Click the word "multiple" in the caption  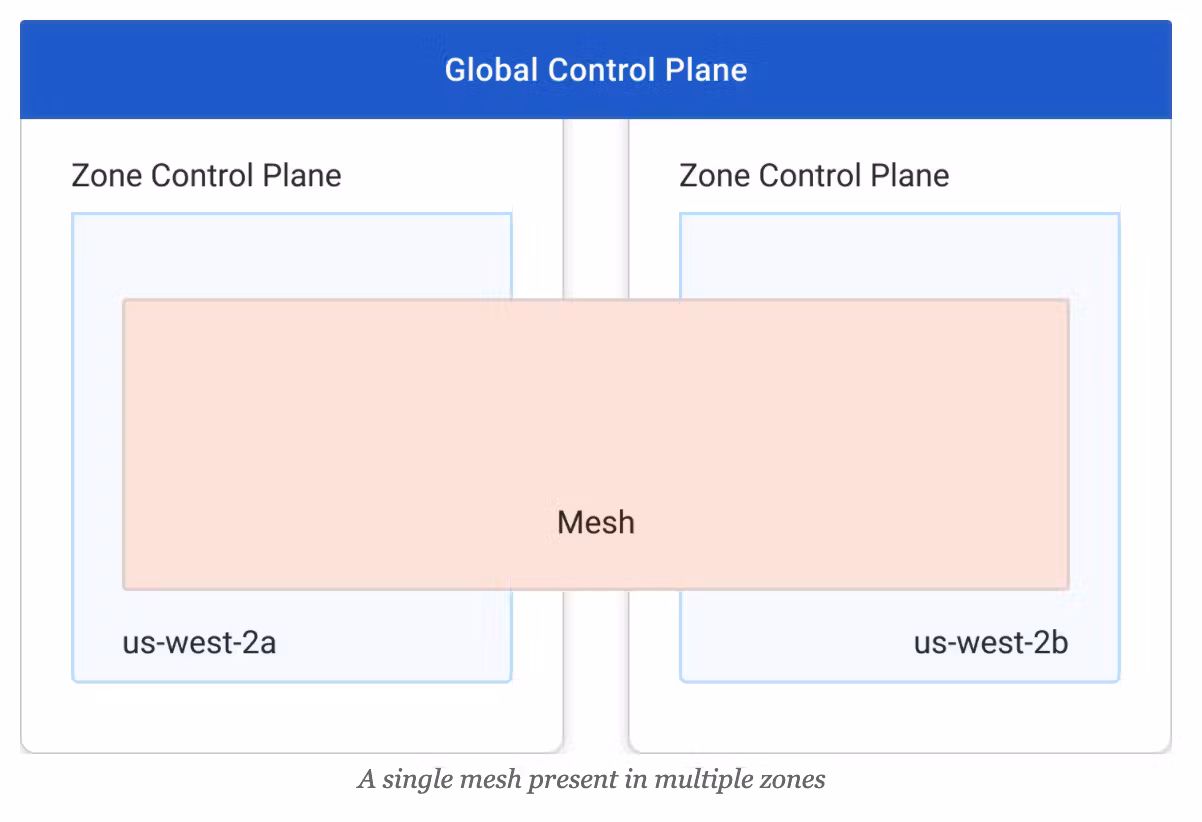pos(699,779)
